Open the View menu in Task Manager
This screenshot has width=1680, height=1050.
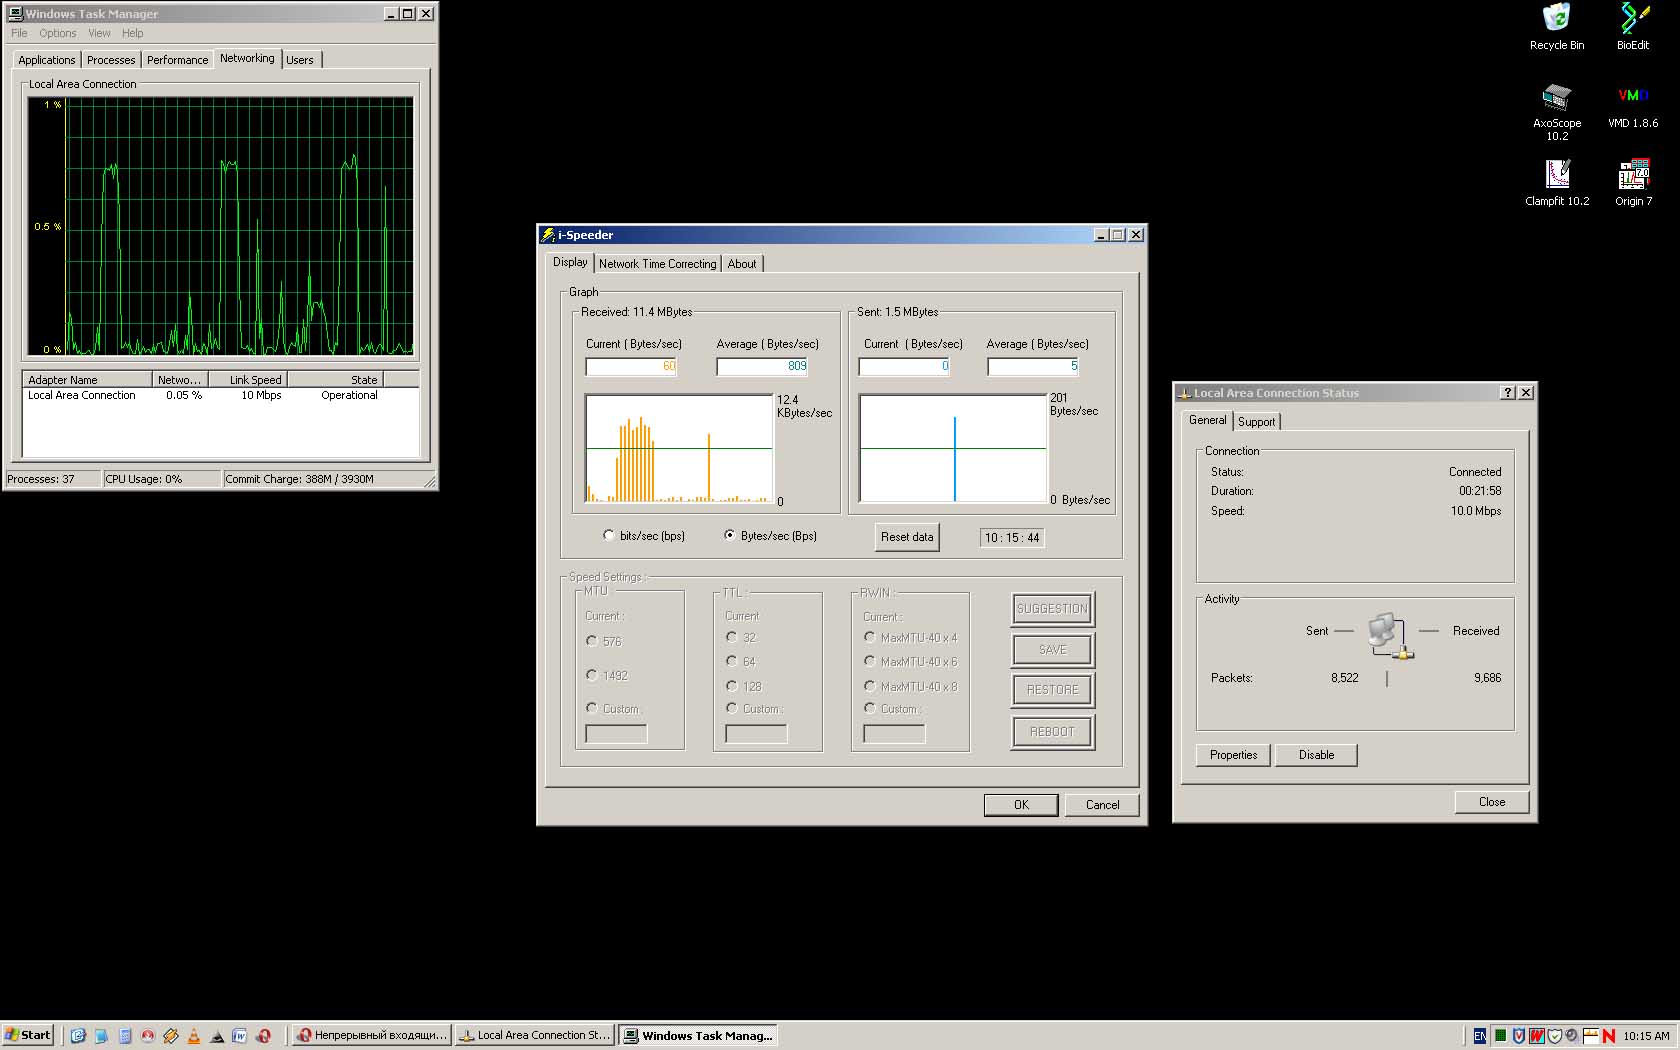tap(99, 33)
